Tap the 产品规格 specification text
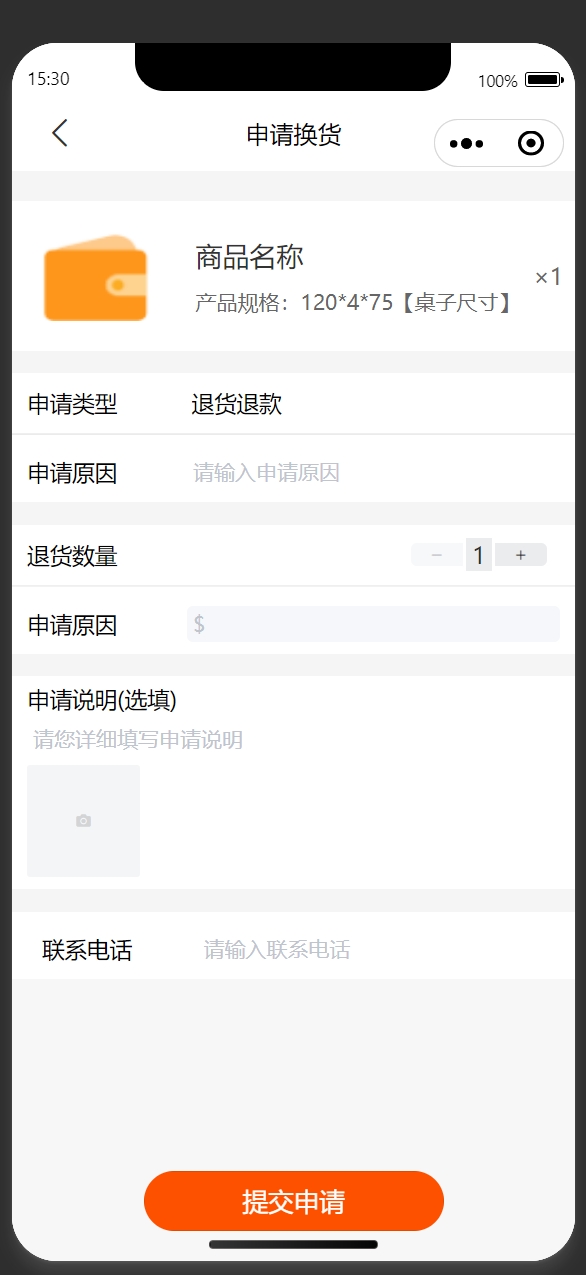Screen dimensions: 586x1275 click(357, 303)
